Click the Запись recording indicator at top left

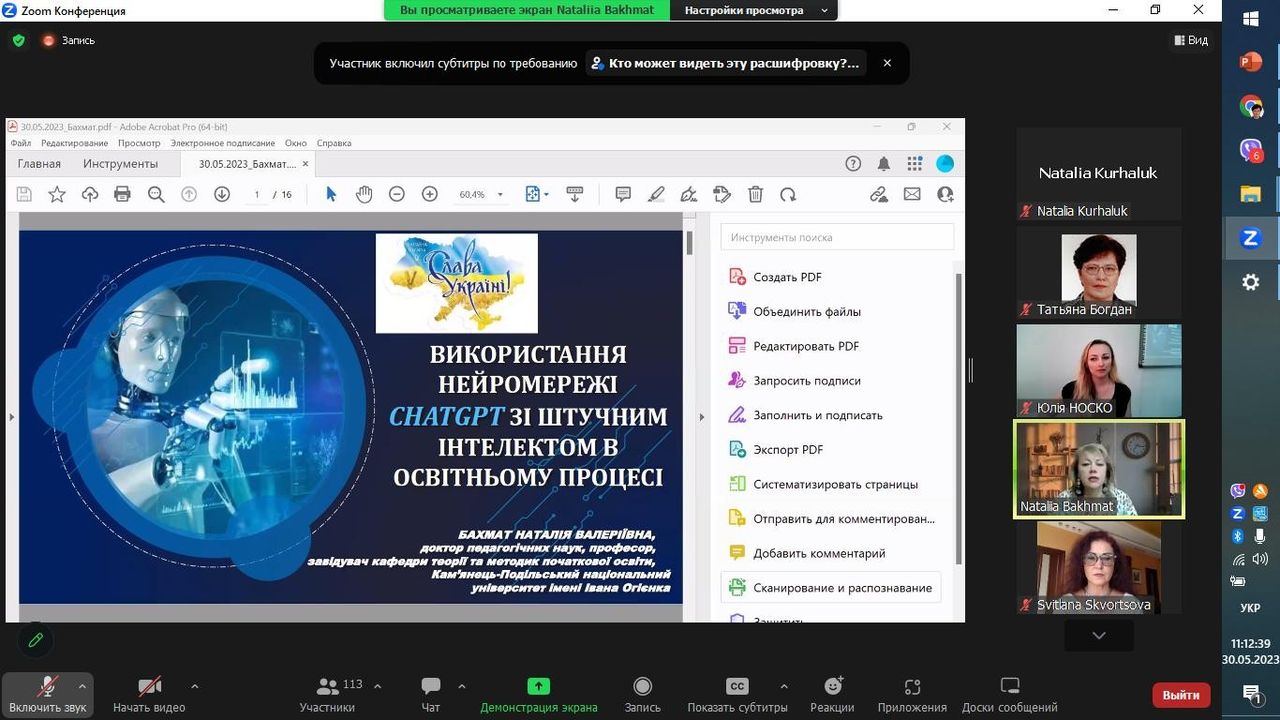coord(68,41)
